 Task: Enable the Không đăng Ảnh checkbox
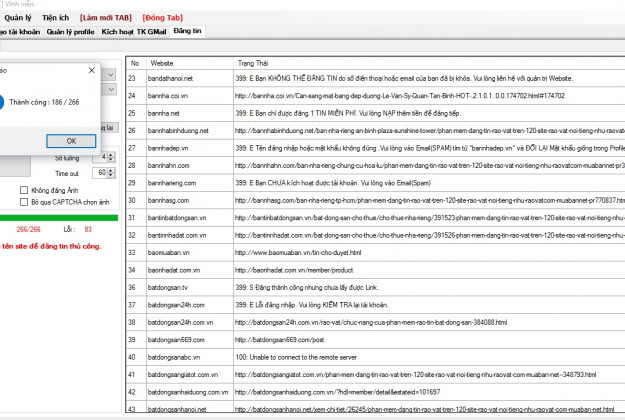tap(24, 189)
